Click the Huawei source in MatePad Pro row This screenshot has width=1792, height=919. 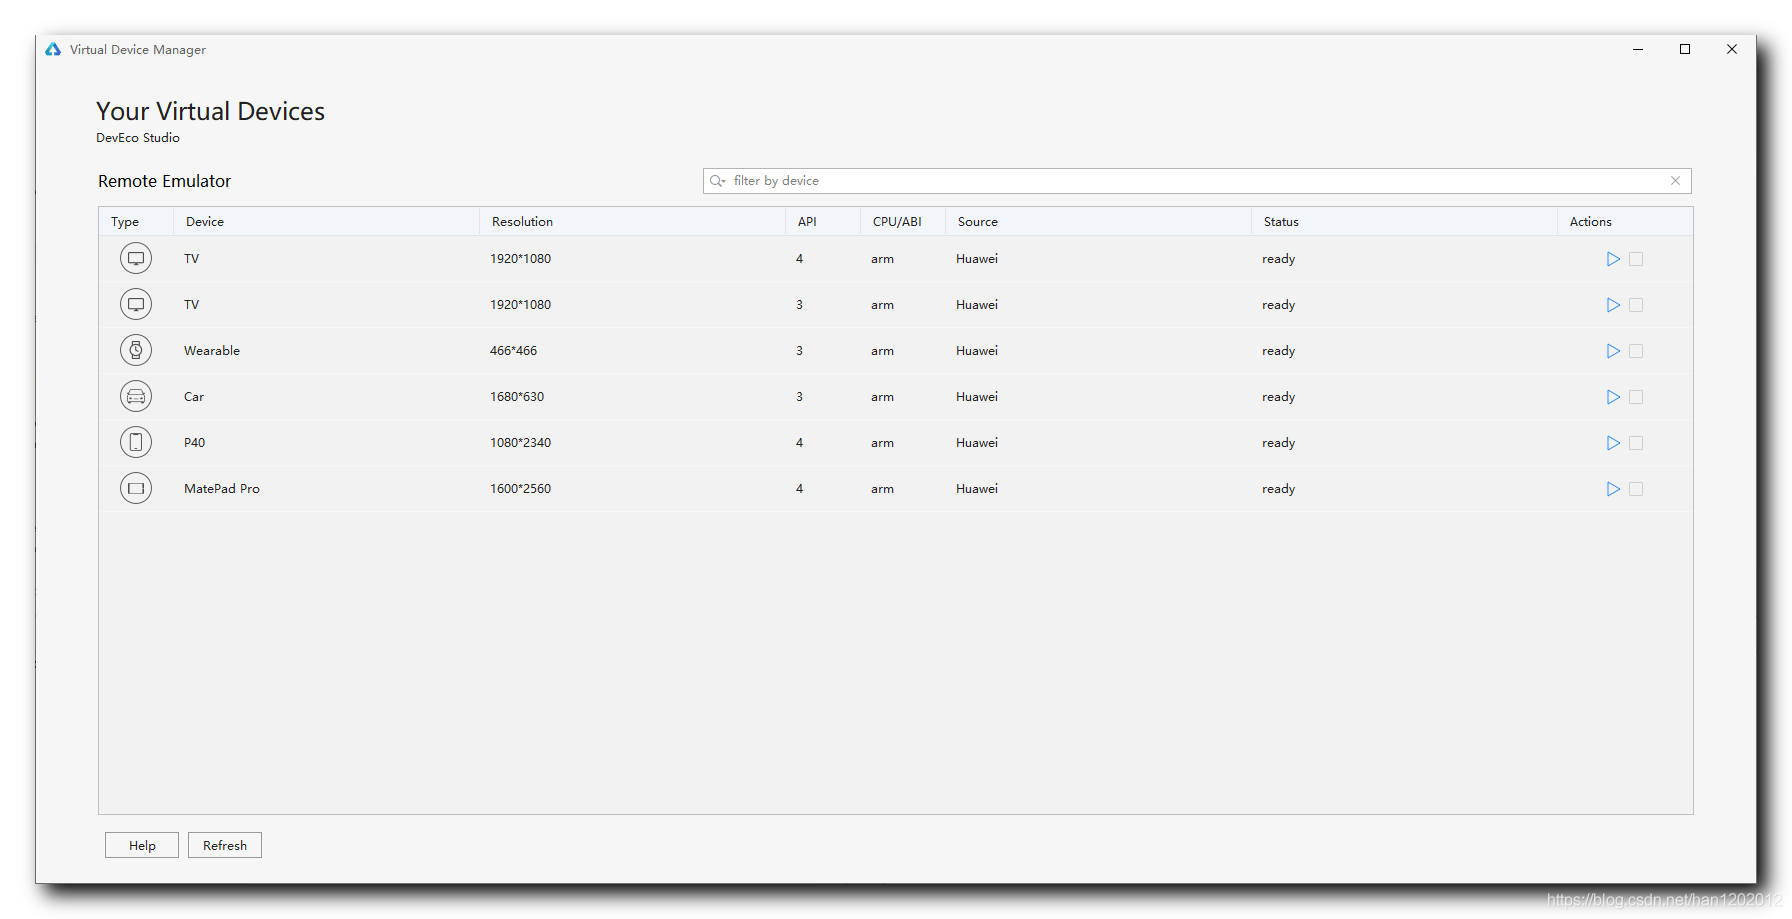977,489
